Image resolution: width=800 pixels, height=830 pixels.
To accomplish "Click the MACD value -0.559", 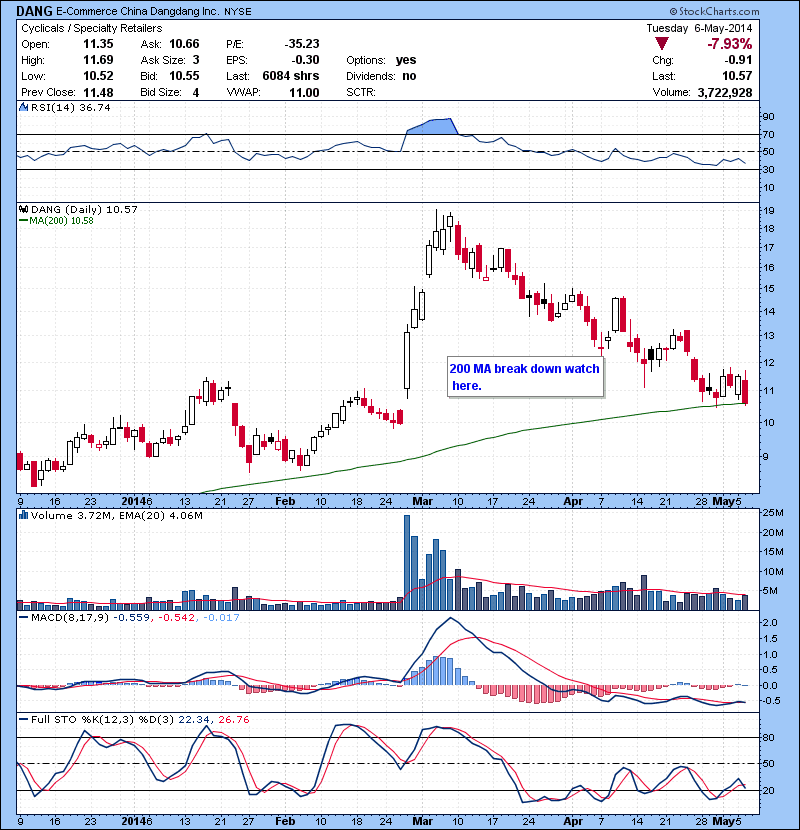I will tap(132, 617).
